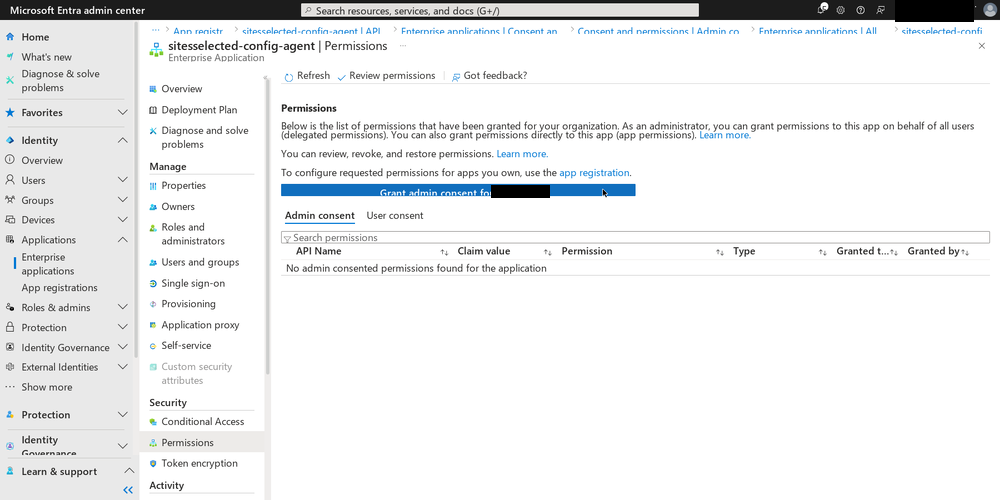Expand the Groups chevron

point(123,200)
